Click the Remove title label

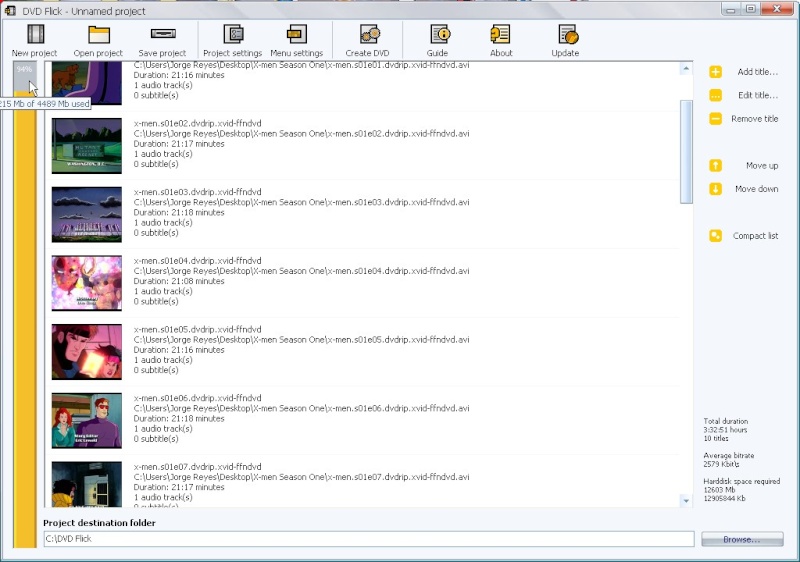(755, 119)
